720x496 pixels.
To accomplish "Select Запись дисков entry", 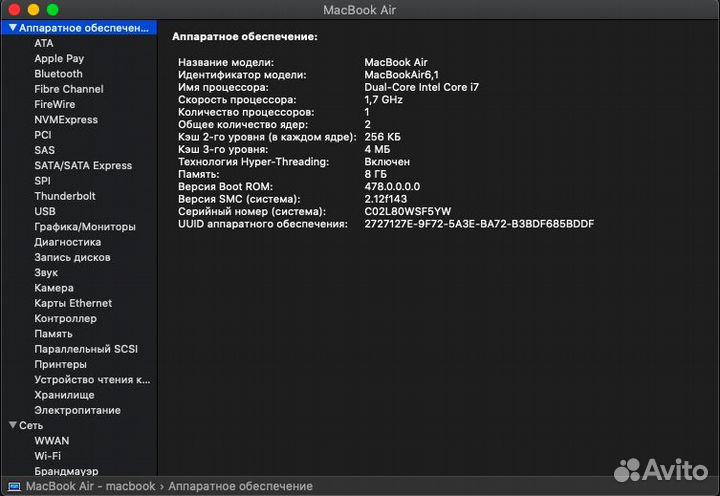I will tap(73, 257).
